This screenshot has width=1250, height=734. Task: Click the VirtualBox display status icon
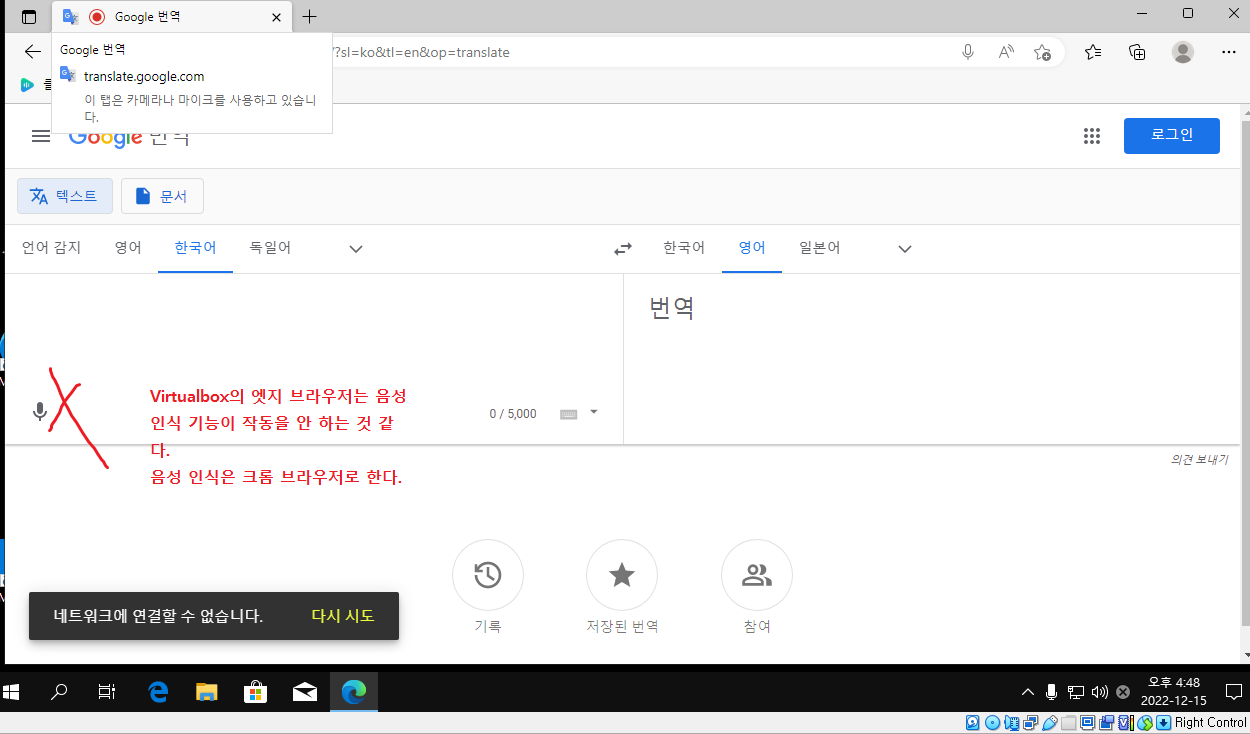(1087, 723)
